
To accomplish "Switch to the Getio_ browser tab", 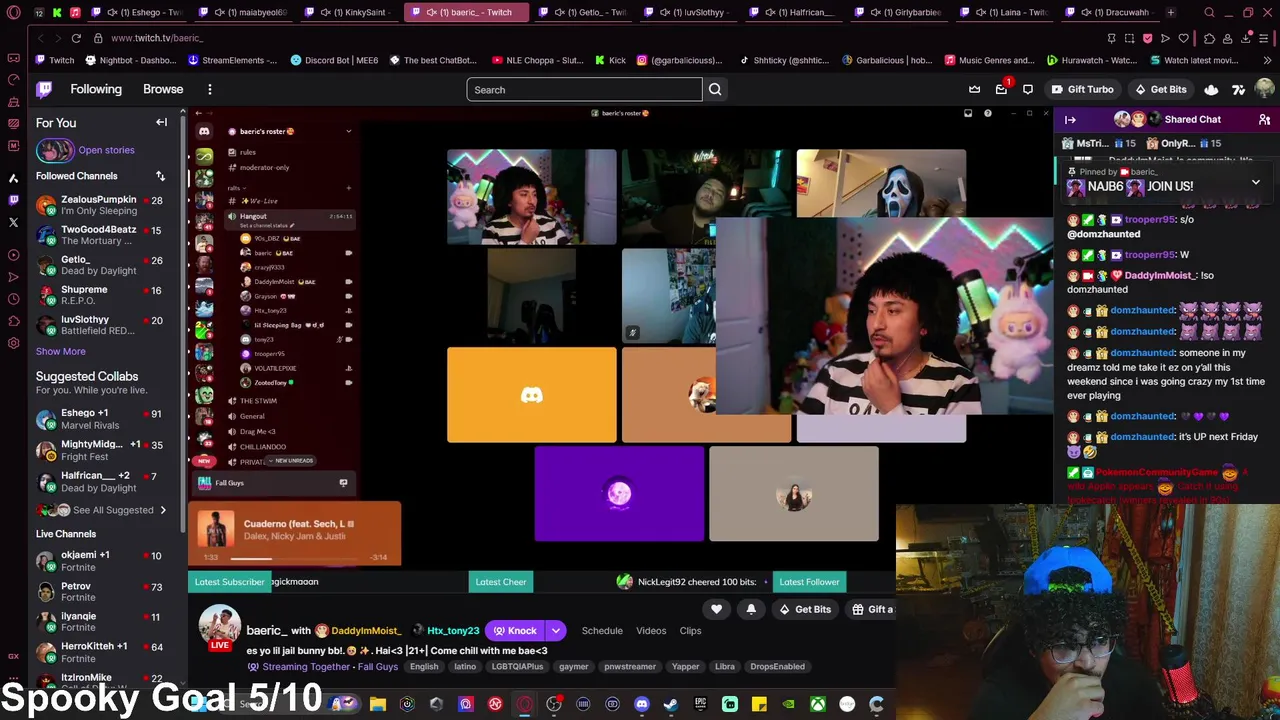I will coord(583,12).
